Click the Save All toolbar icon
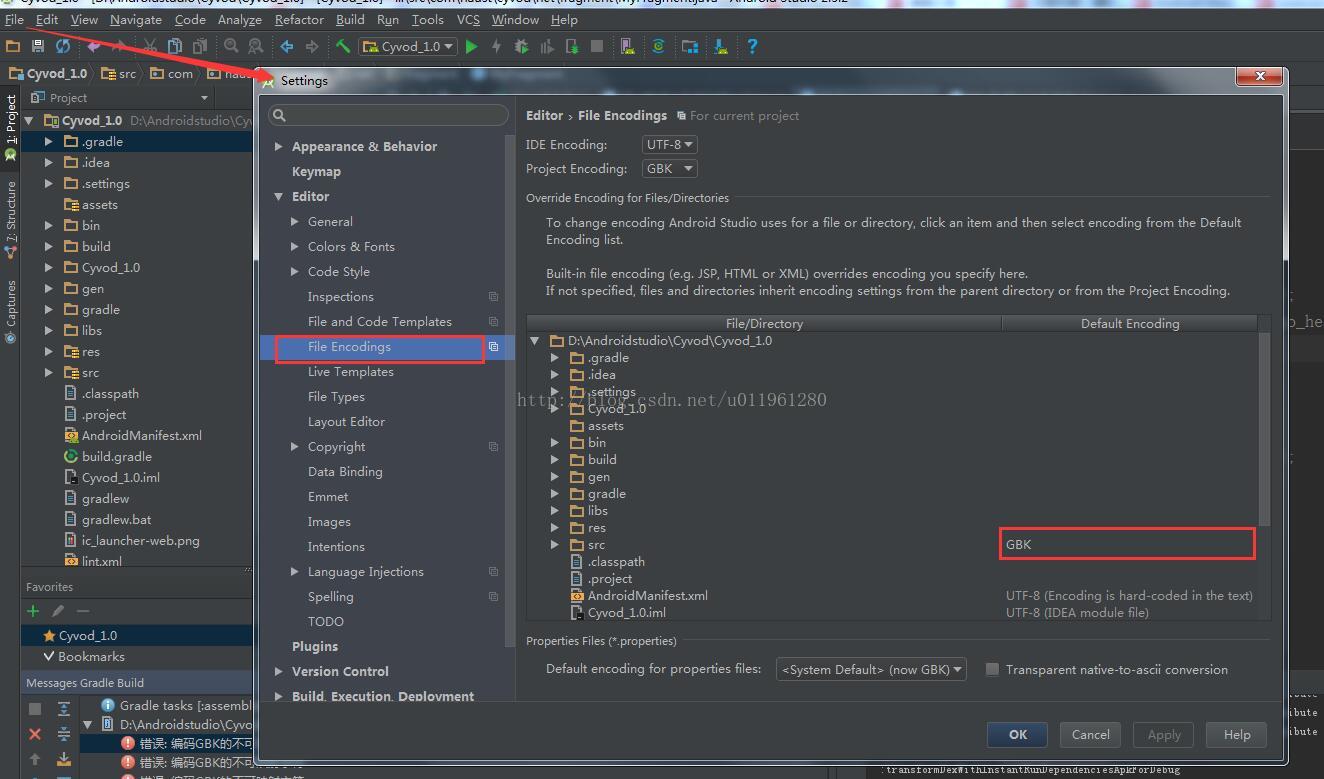The width and height of the screenshot is (1324, 779). point(38,46)
